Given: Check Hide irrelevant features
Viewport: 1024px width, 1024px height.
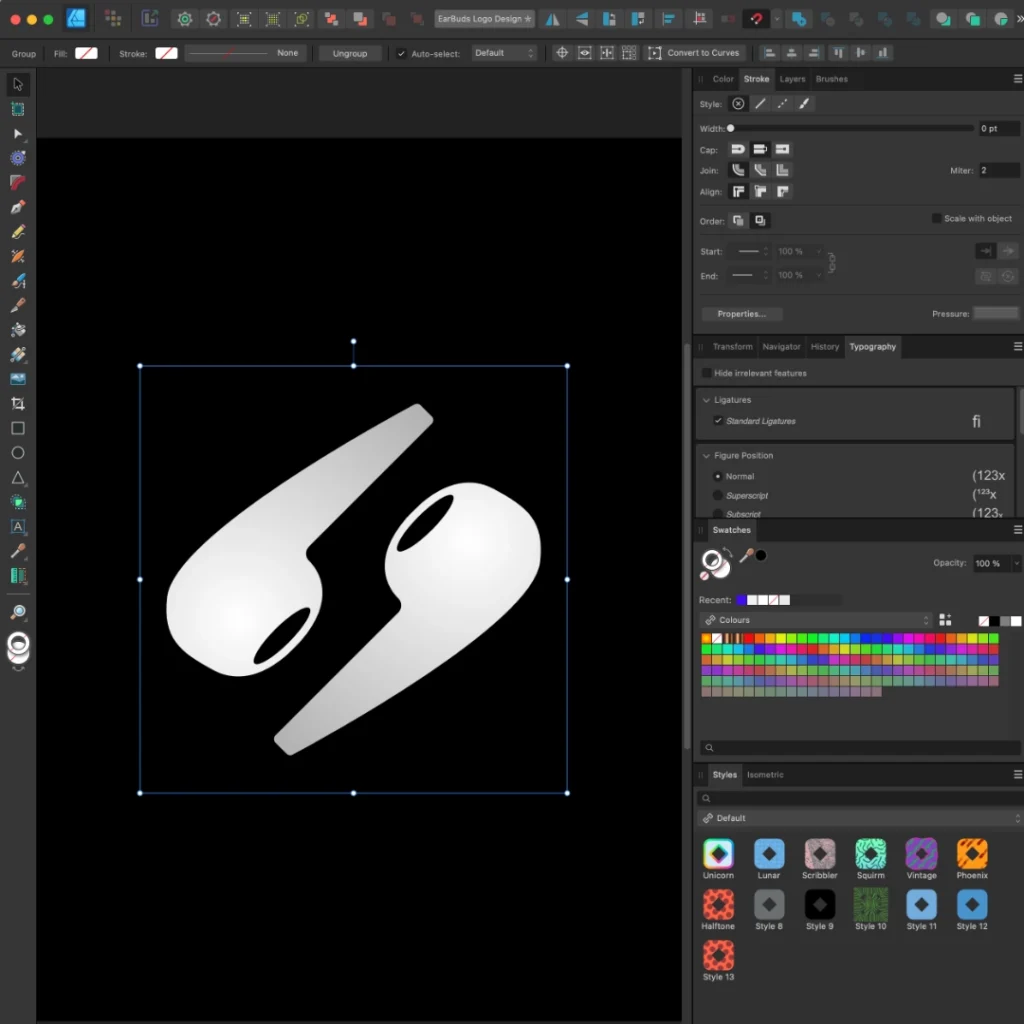Looking at the screenshot, I should coord(706,373).
